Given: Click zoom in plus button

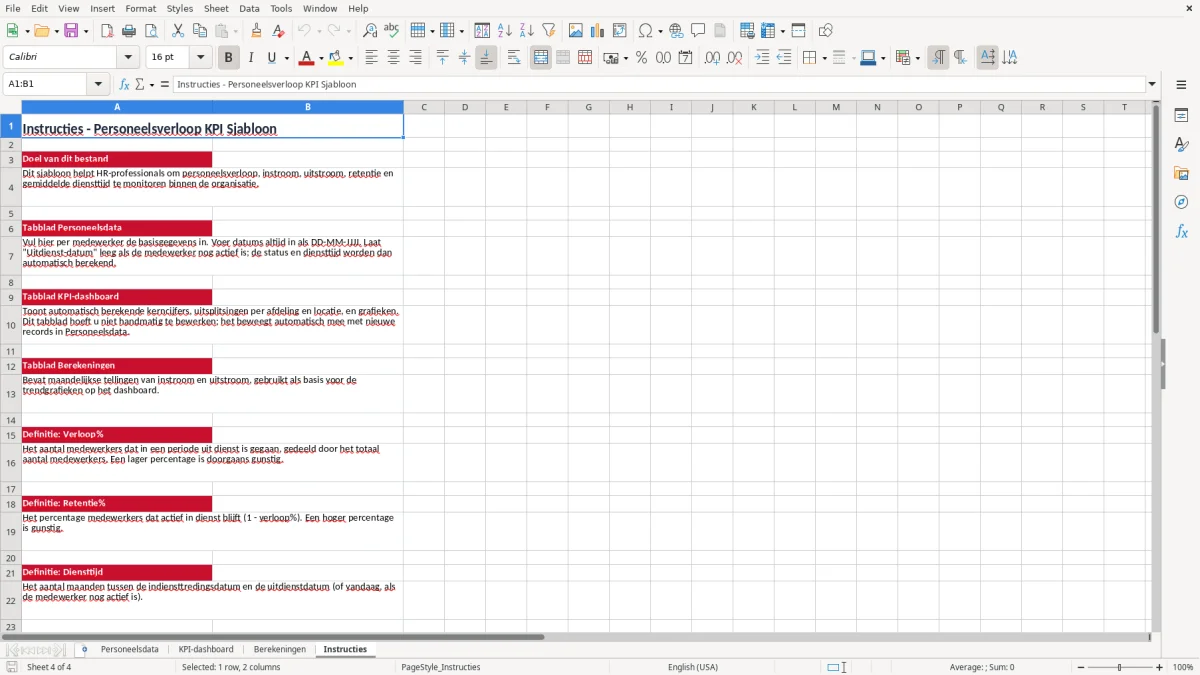Looking at the screenshot, I should click(x=1160, y=667).
